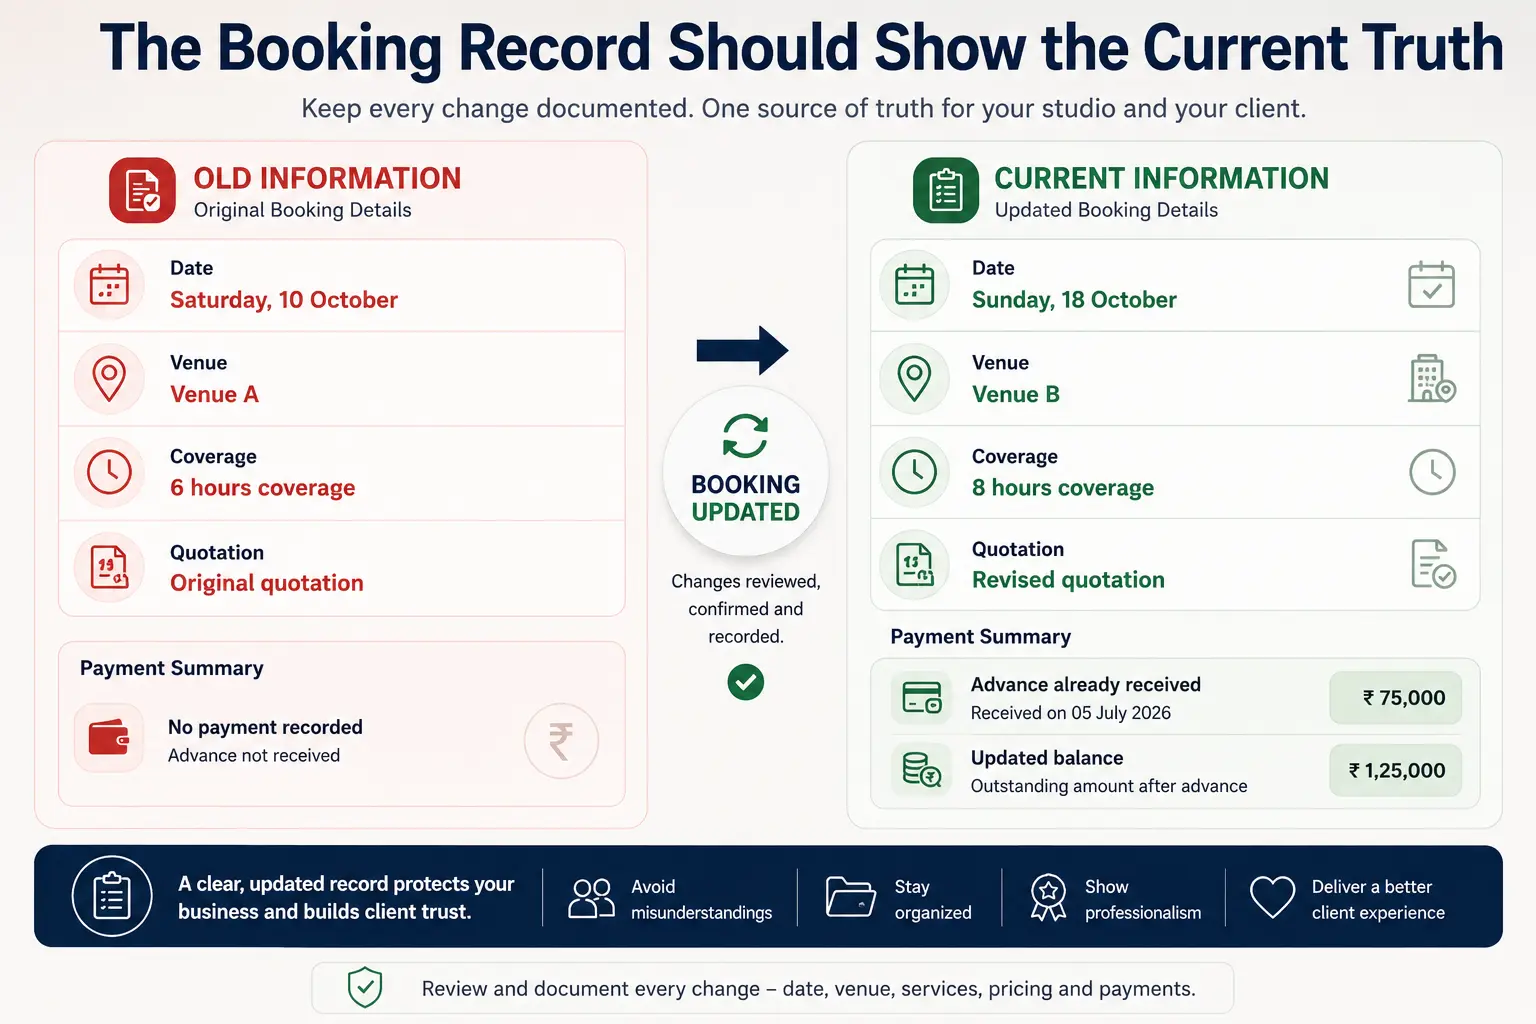Click the red Old Information document icon
Screen dimensions: 1536x1024
(142, 190)
